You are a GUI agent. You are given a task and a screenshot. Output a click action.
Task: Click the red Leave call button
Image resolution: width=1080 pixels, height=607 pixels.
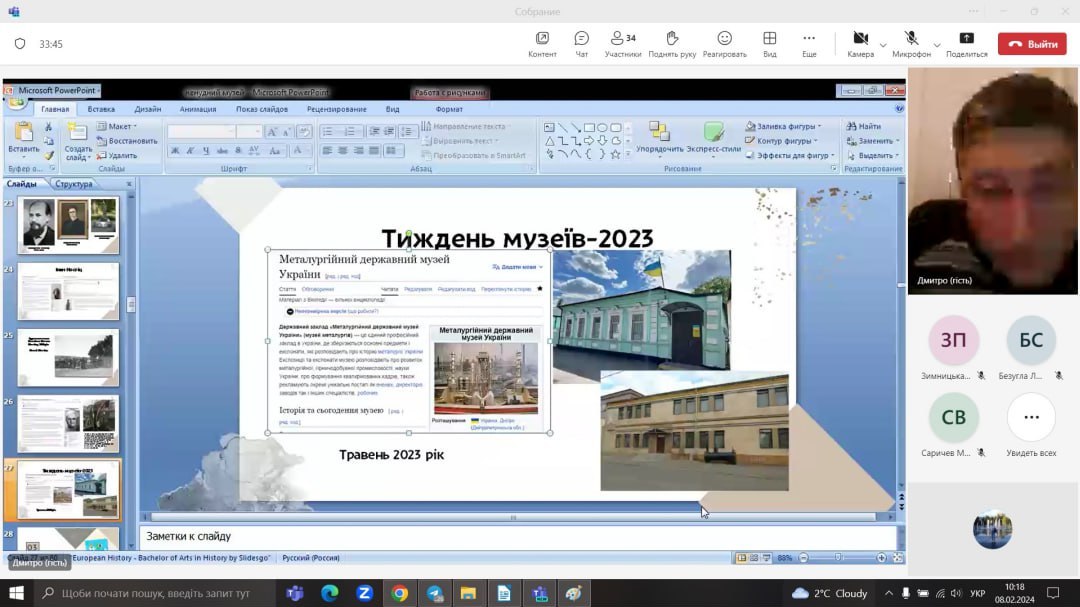pyautogui.click(x=1032, y=44)
